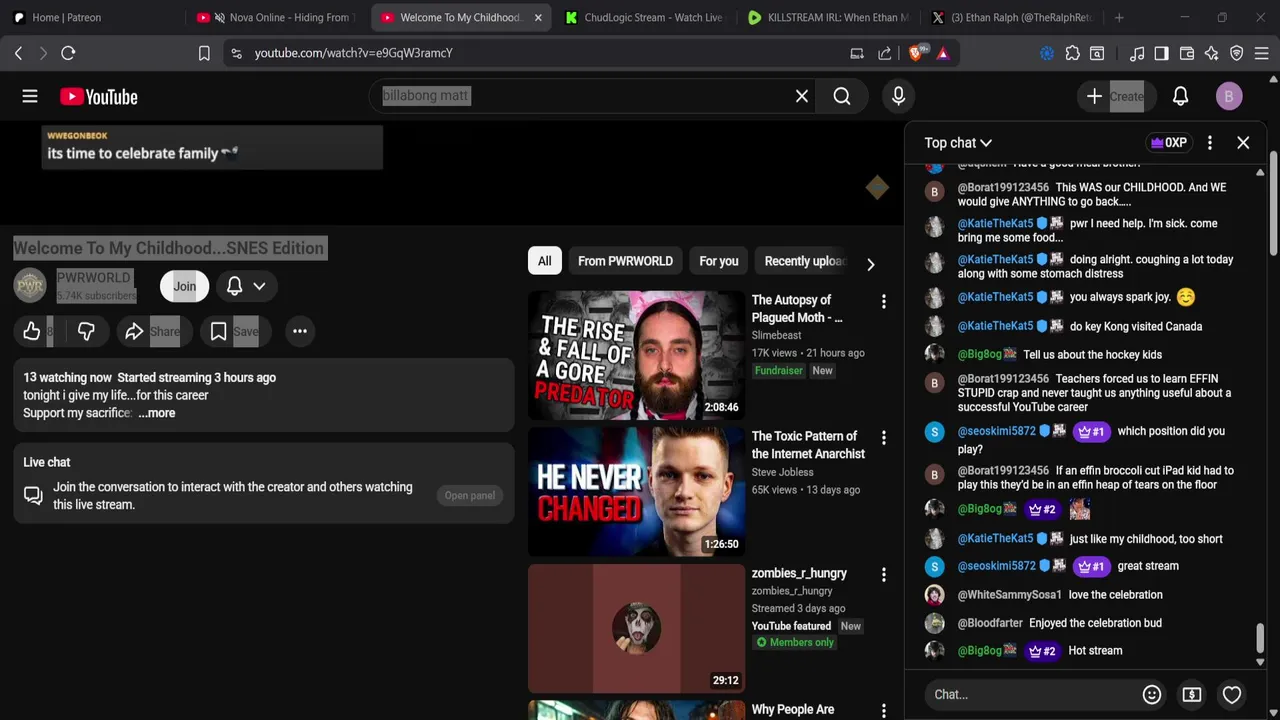Screen dimensions: 1280x720
Task: Click the Open panel button
Action: pos(470,496)
